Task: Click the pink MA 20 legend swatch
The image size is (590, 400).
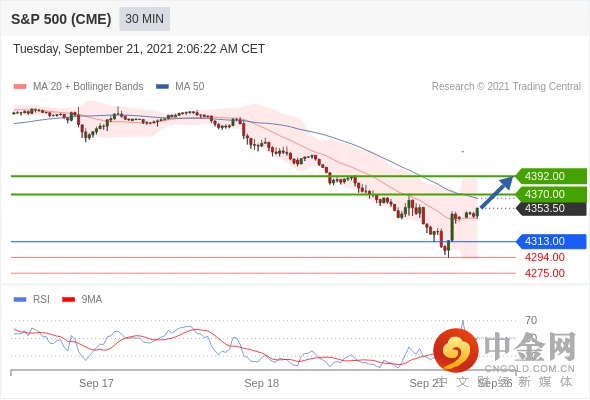Action: coord(20,87)
